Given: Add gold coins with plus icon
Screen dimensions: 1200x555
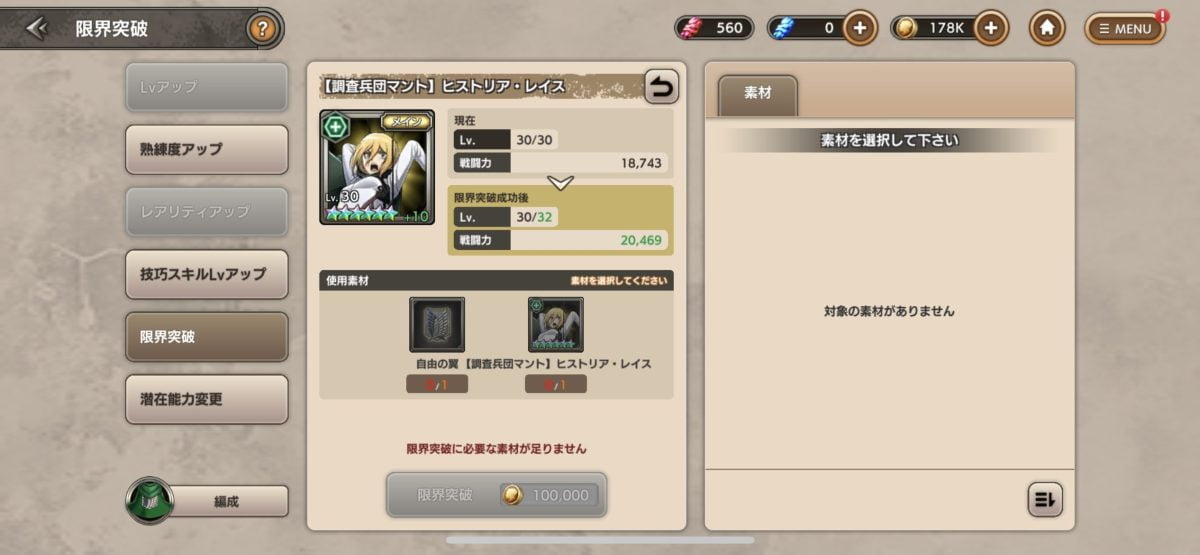Looking at the screenshot, I should 990,28.
